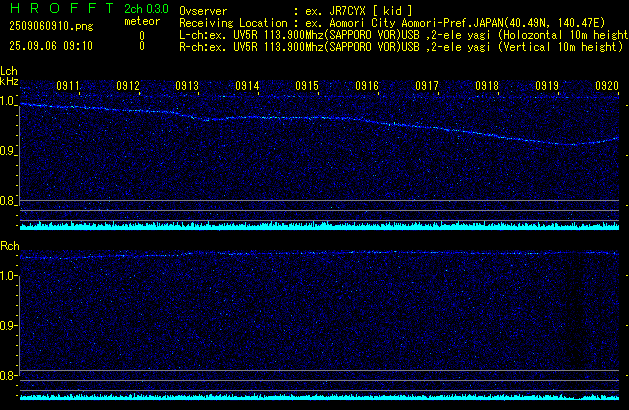Screen dimensions: 629x410
Task: Click the Ovserver JR7CYX line
Action: tap(296, 11)
